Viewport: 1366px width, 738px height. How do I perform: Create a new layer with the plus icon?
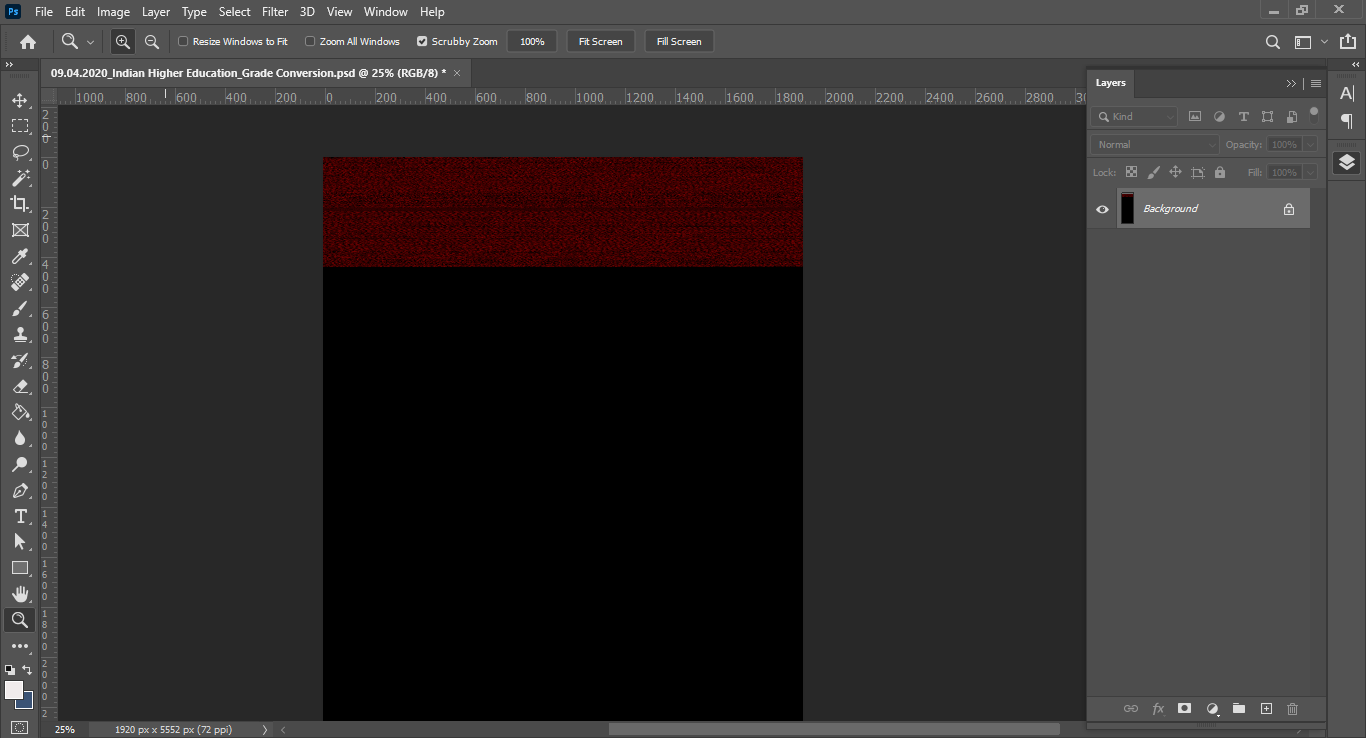pos(1266,708)
